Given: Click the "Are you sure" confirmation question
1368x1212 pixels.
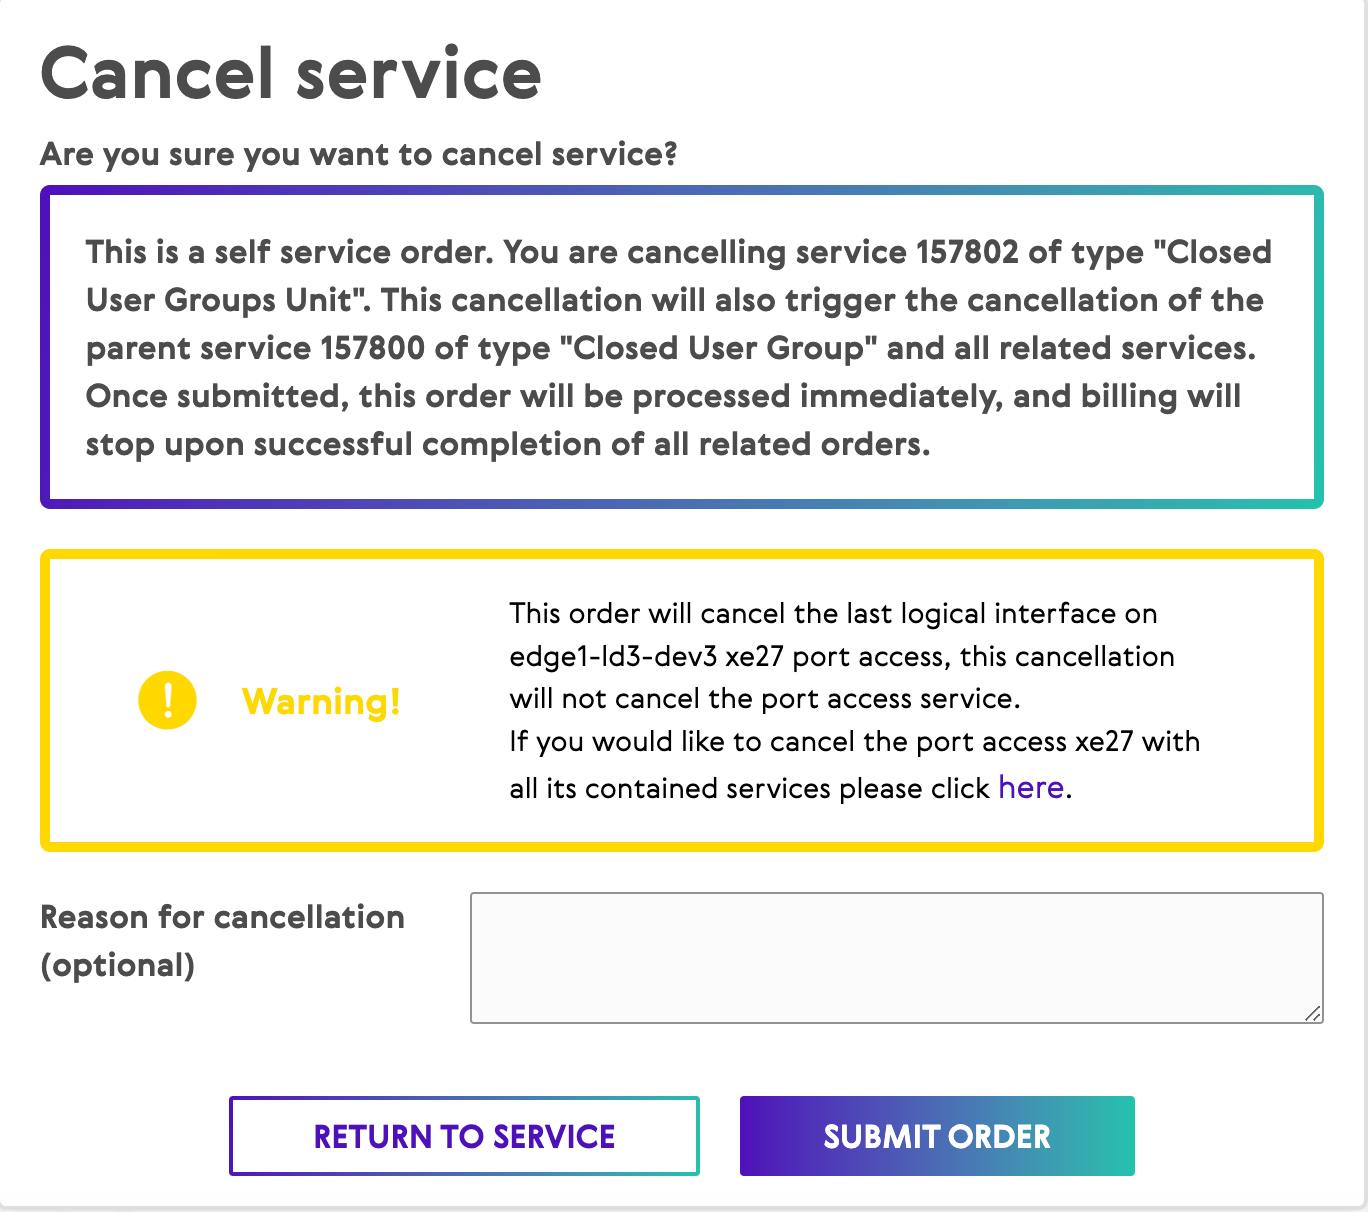Looking at the screenshot, I should [359, 155].
